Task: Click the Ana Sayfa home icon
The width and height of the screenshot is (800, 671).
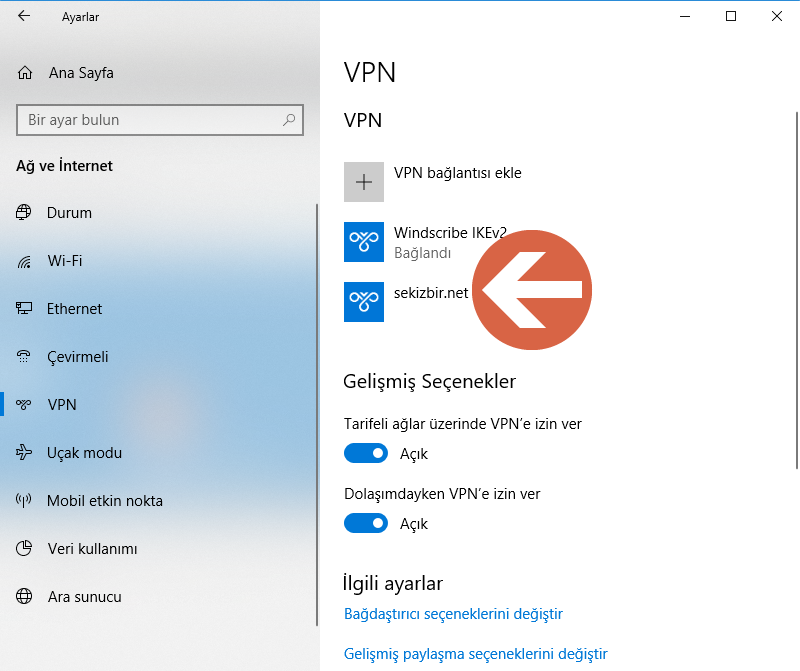Action: 22,72
